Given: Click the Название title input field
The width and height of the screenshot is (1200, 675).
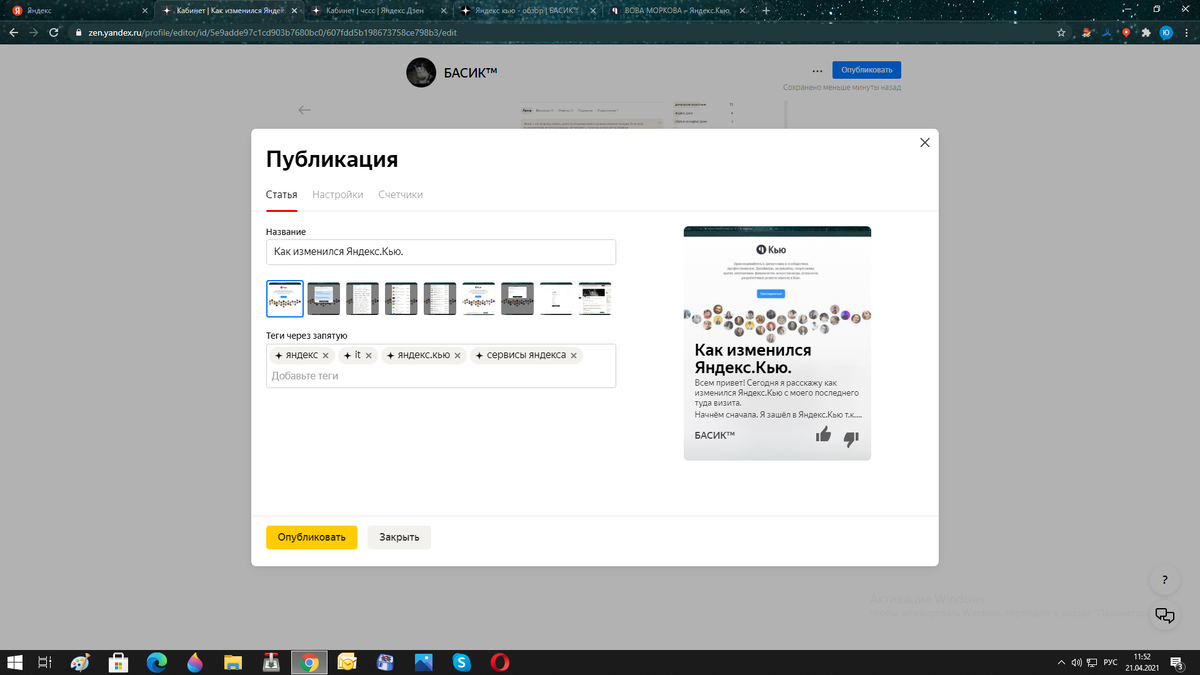Looking at the screenshot, I should (441, 252).
